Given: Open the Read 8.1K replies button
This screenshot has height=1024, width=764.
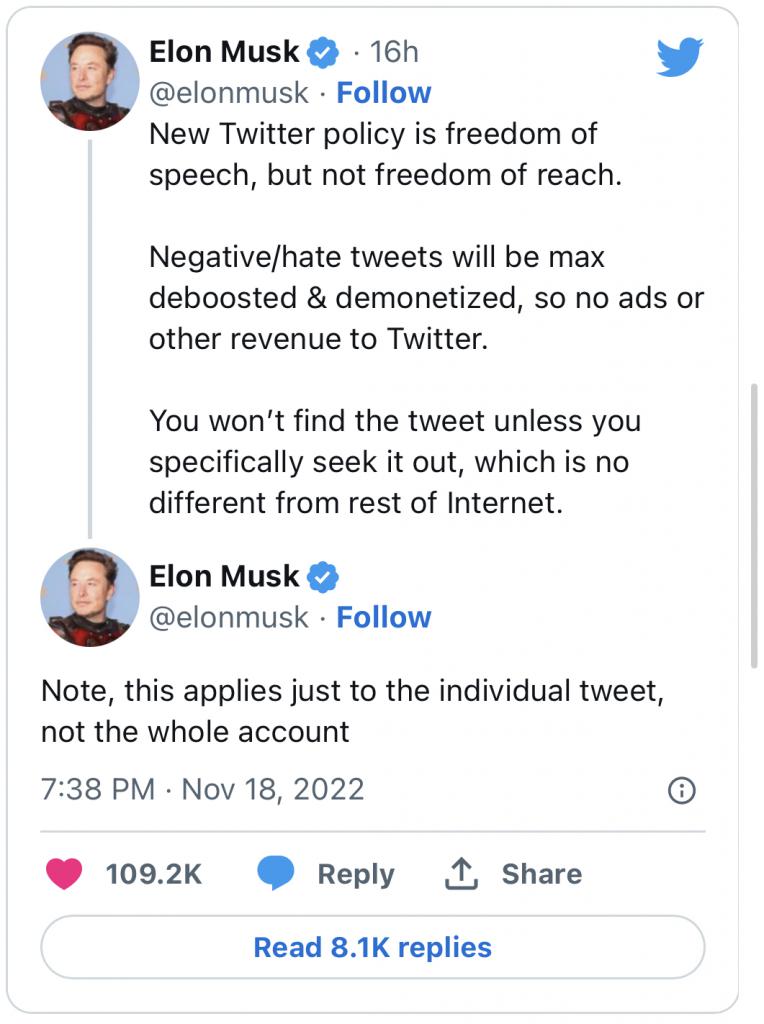Looking at the screenshot, I should tap(372, 947).
